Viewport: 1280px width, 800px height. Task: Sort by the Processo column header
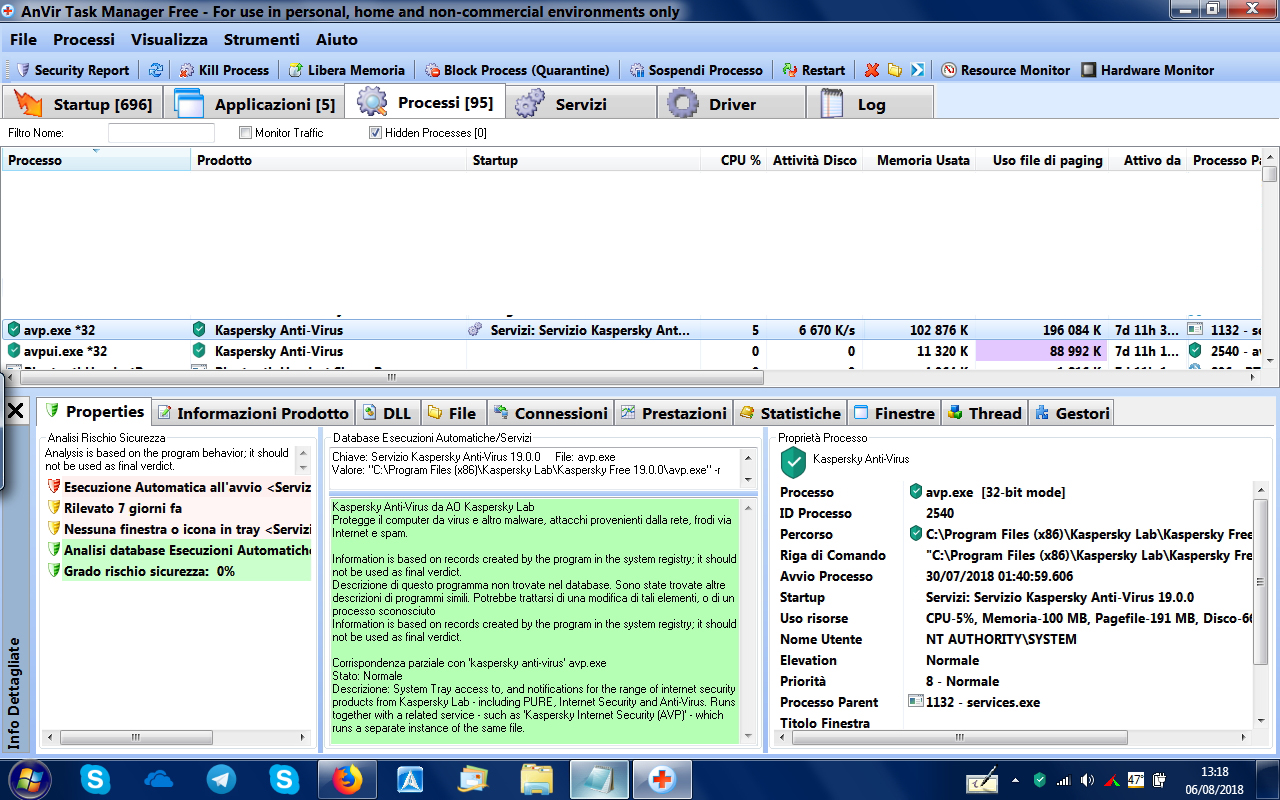pyautogui.click(x=96, y=160)
